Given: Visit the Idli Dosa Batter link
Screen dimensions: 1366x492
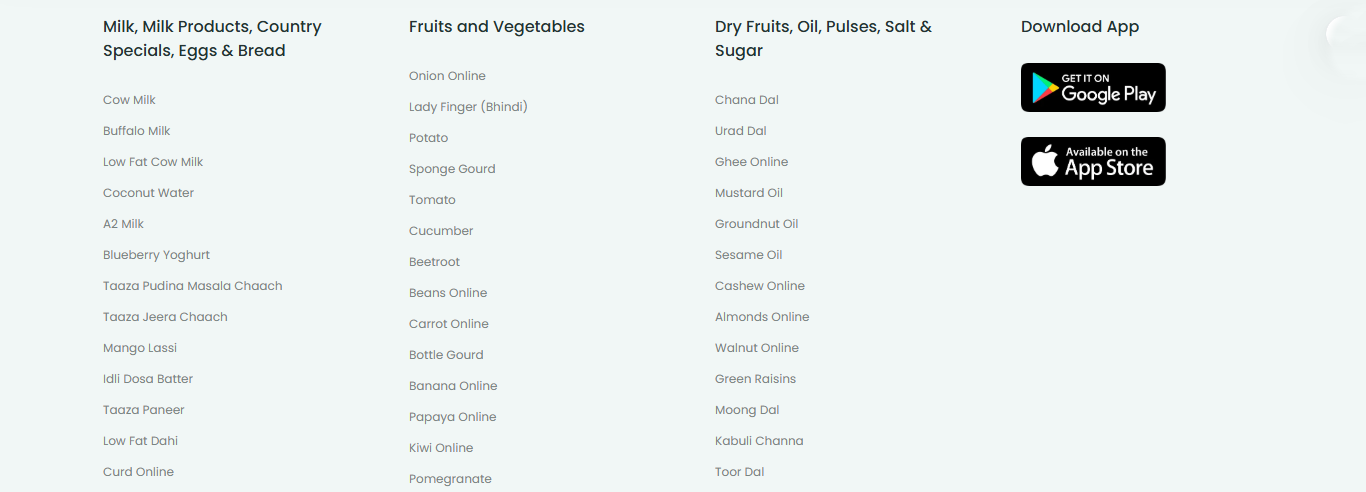Looking at the screenshot, I should coord(148,379).
